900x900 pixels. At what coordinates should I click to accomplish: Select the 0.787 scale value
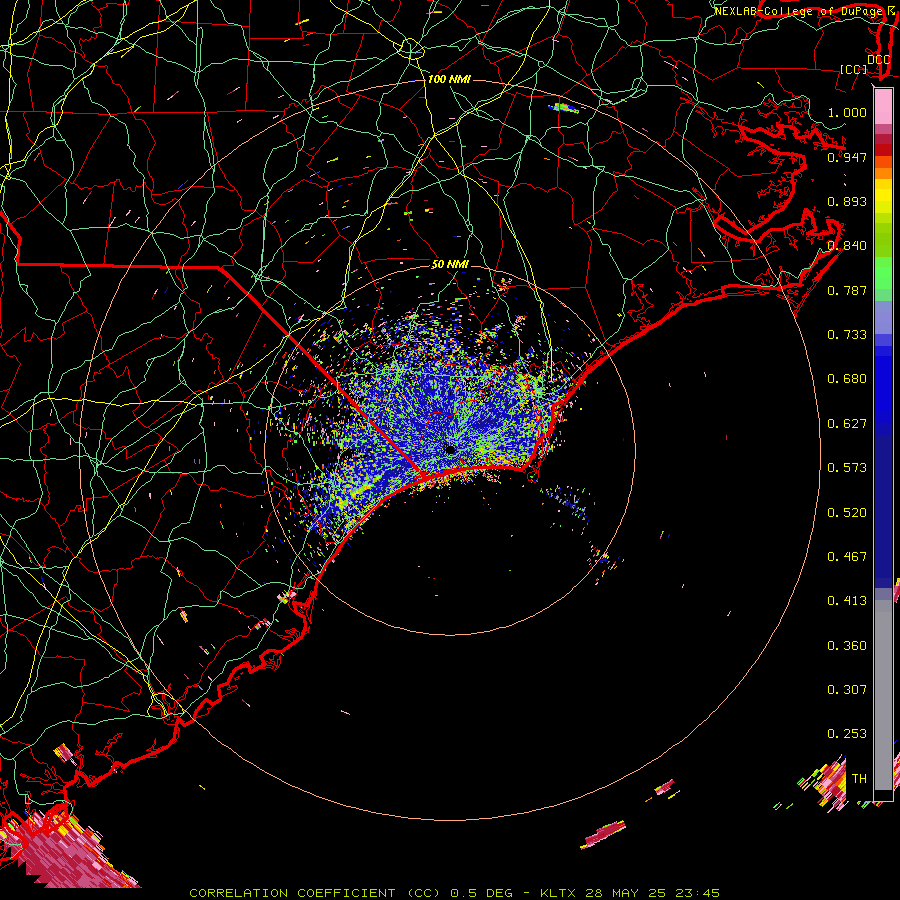(847, 290)
